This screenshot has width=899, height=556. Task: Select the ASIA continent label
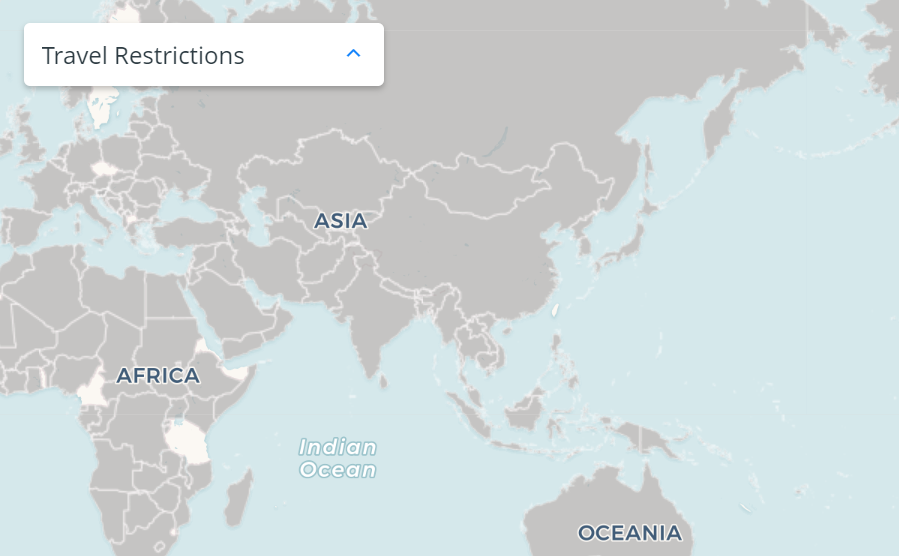[341, 221]
